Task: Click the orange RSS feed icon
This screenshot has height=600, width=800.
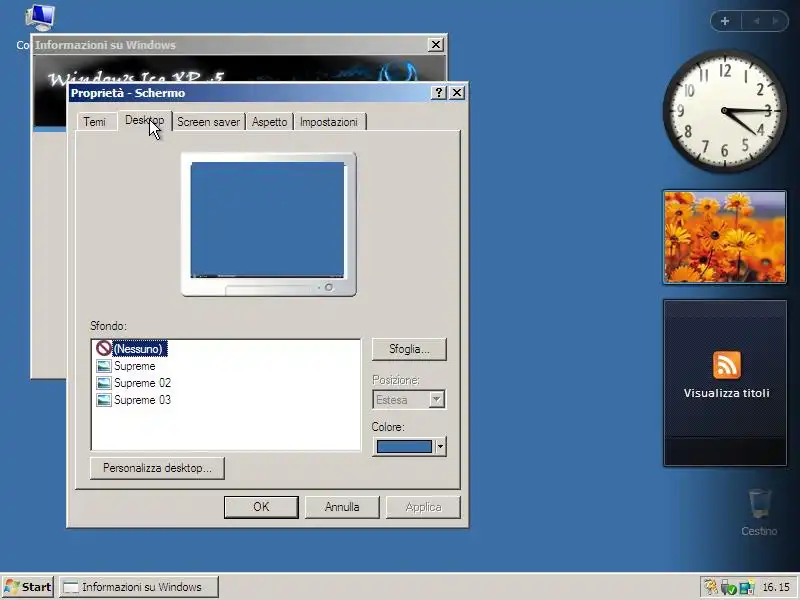Action: [727, 365]
